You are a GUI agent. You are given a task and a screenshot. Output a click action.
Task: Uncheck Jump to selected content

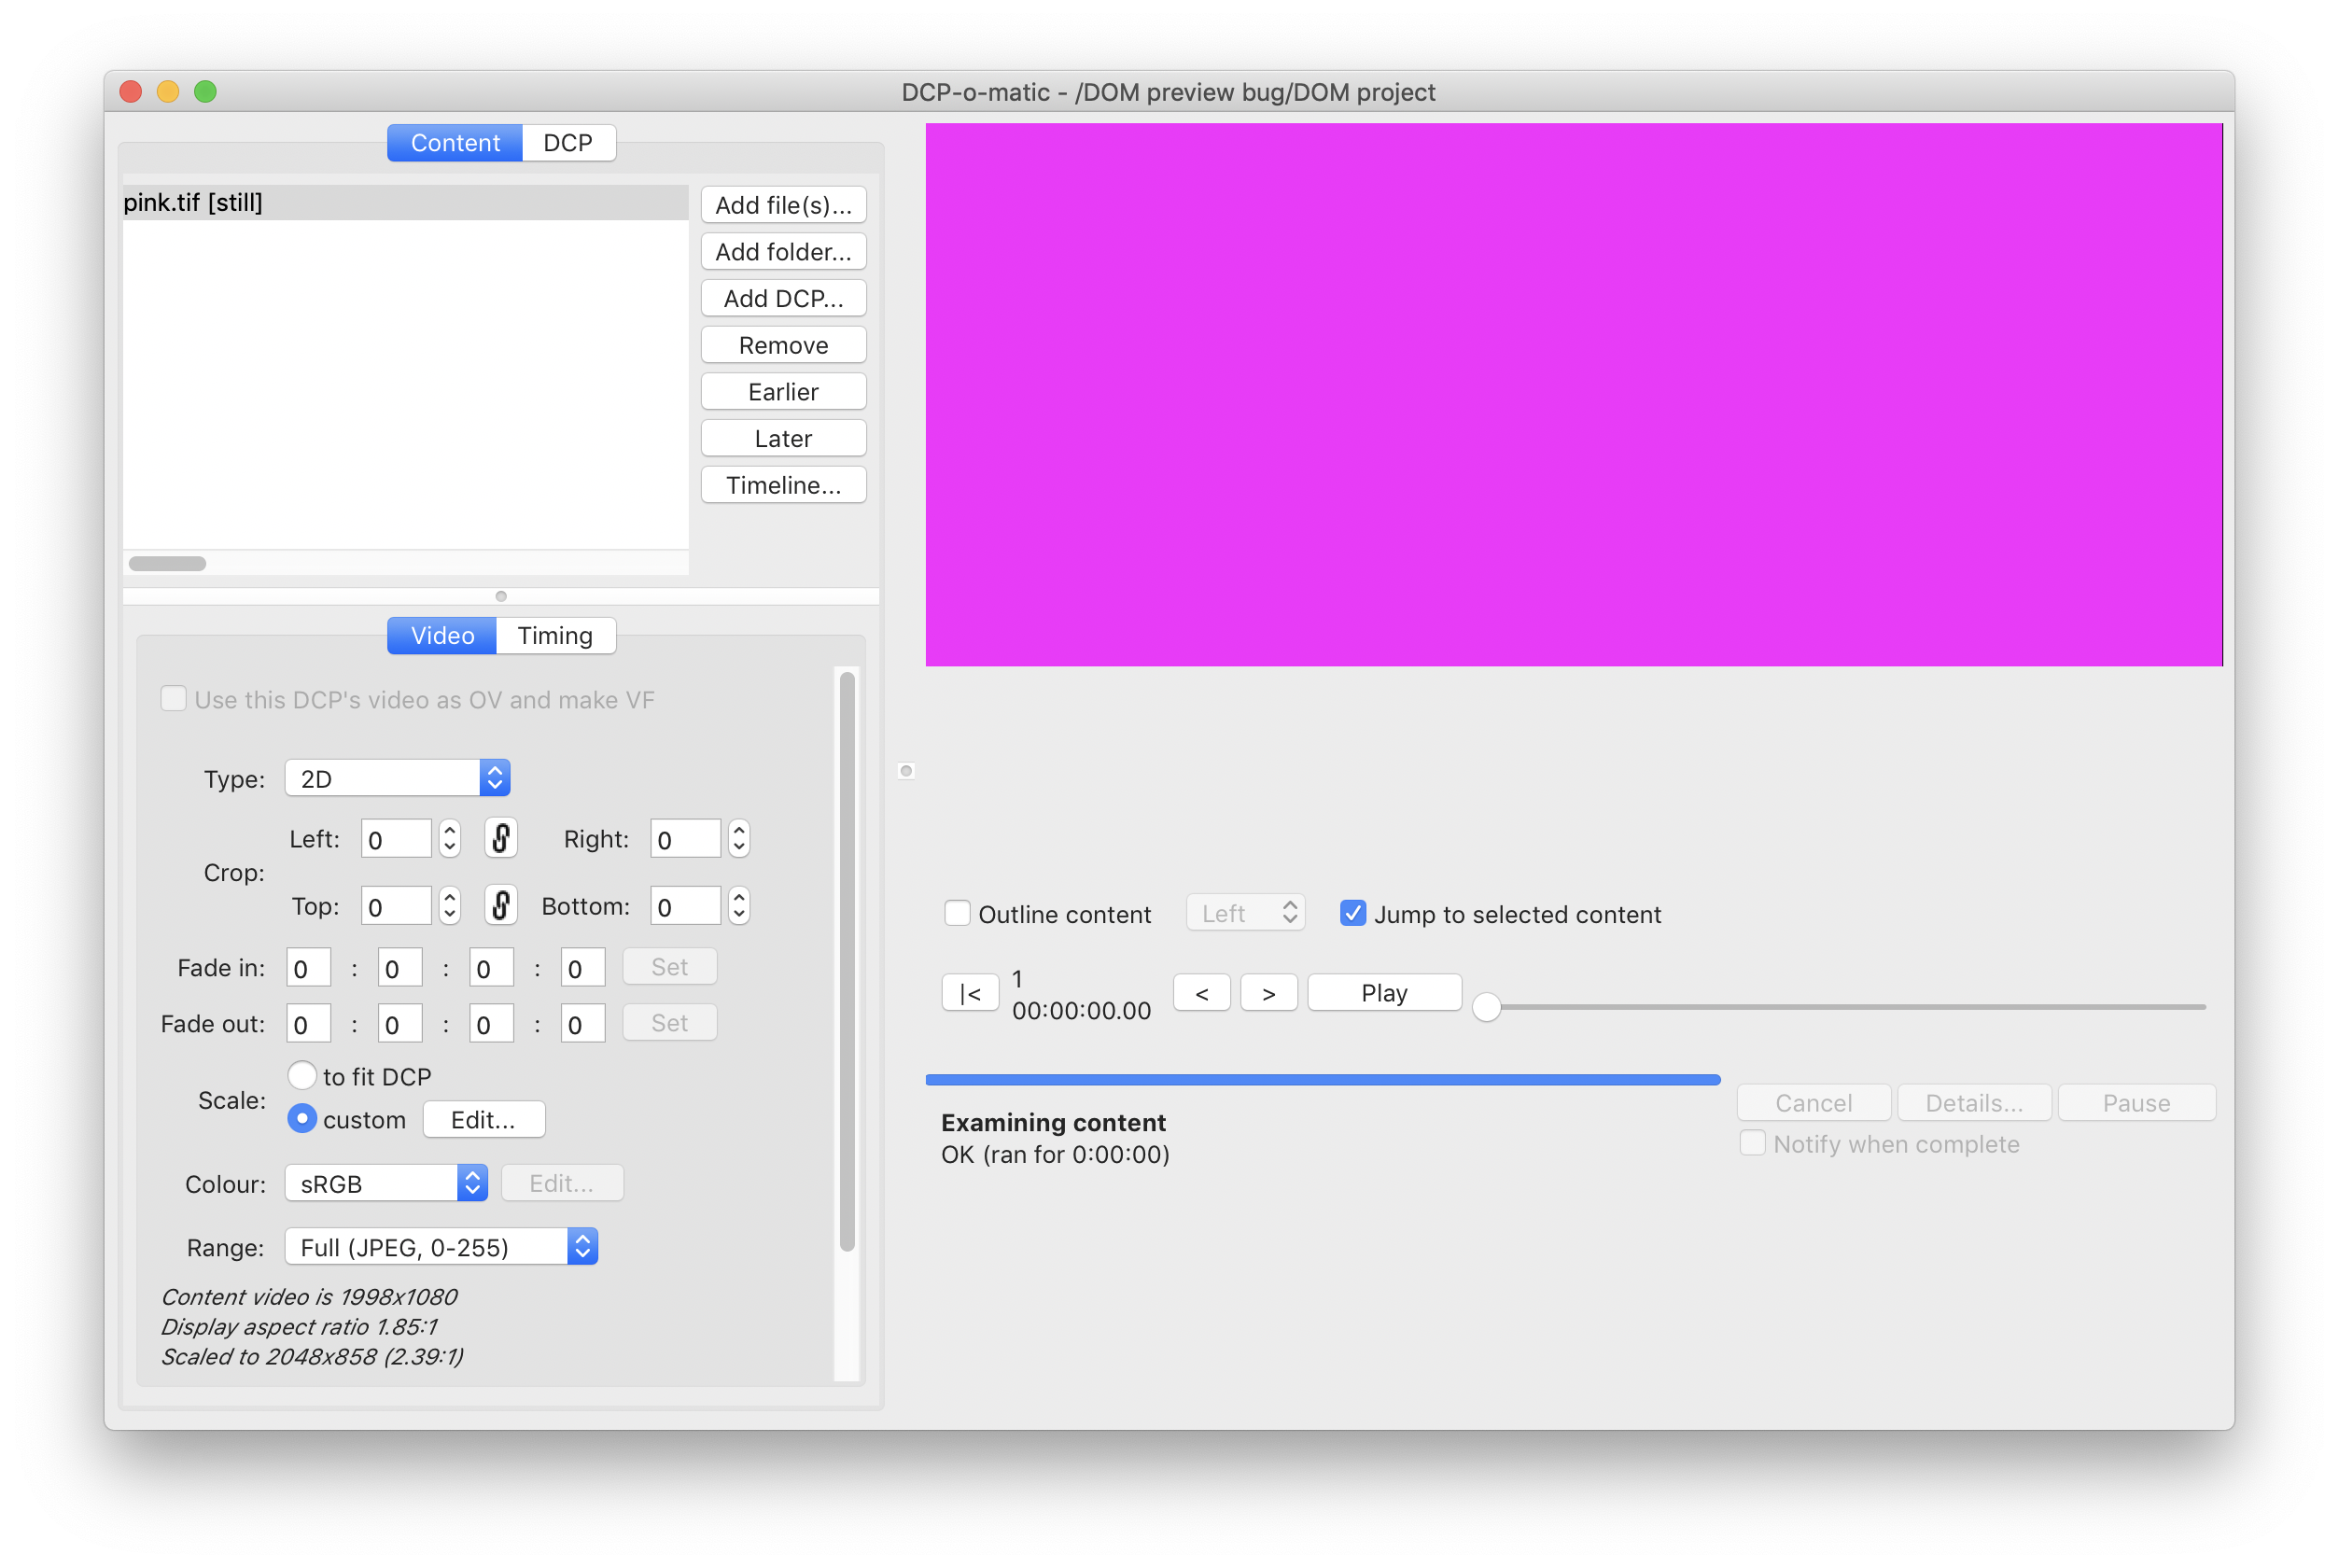click(x=1352, y=913)
